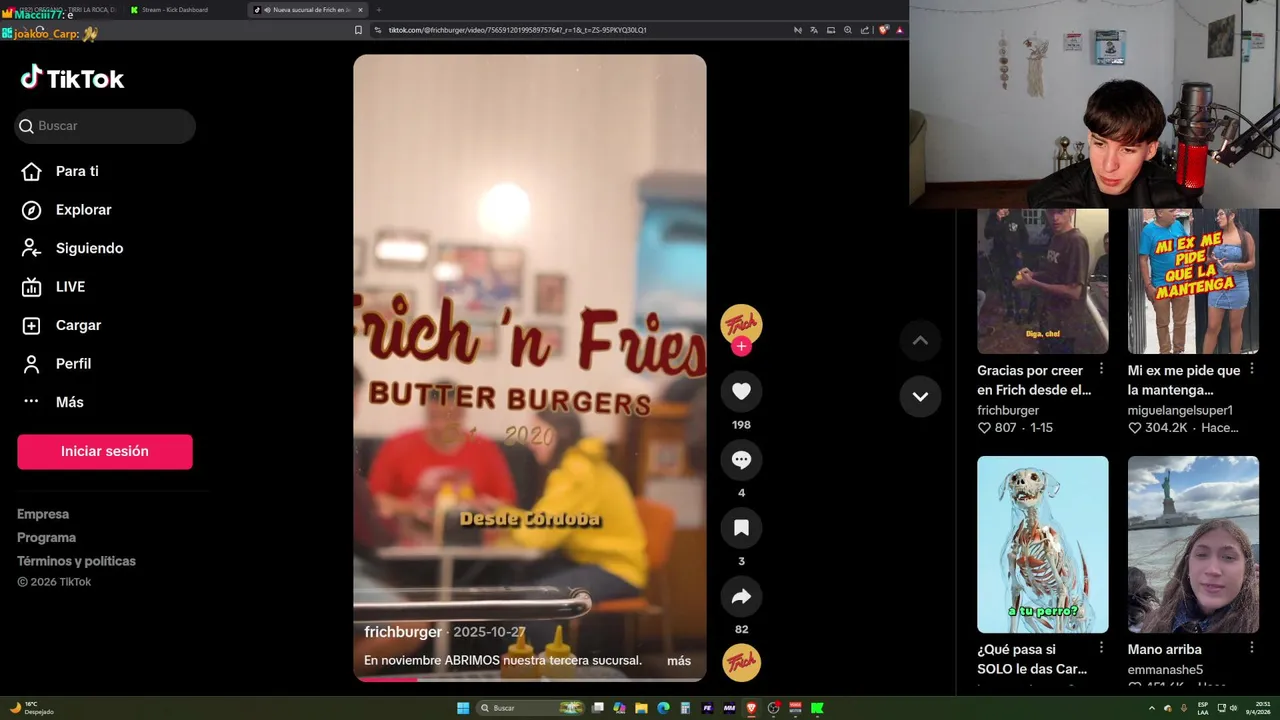Screen dimensions: 1280x720
Task: Click the Brave Shields lion icon
Action: [x=883, y=30]
